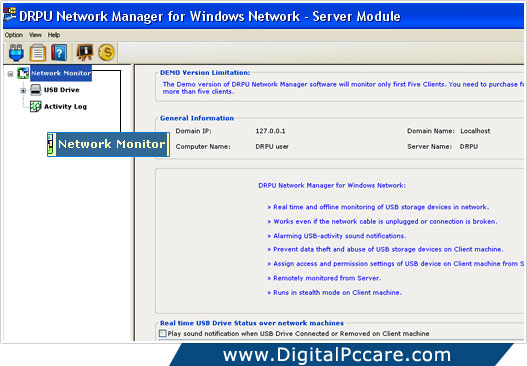Click the Computer Name label
527x366 pixels.
coord(203,147)
